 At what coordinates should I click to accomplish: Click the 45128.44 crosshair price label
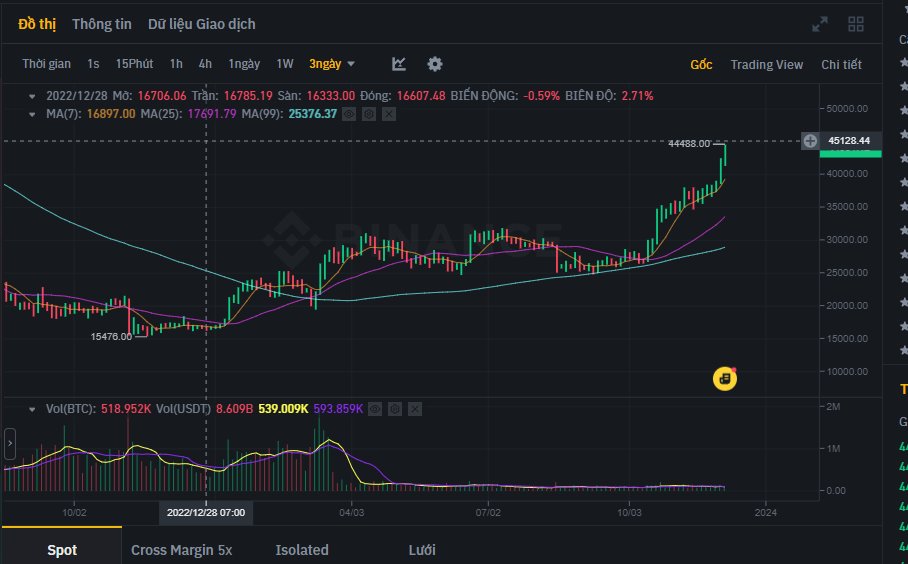(849, 141)
